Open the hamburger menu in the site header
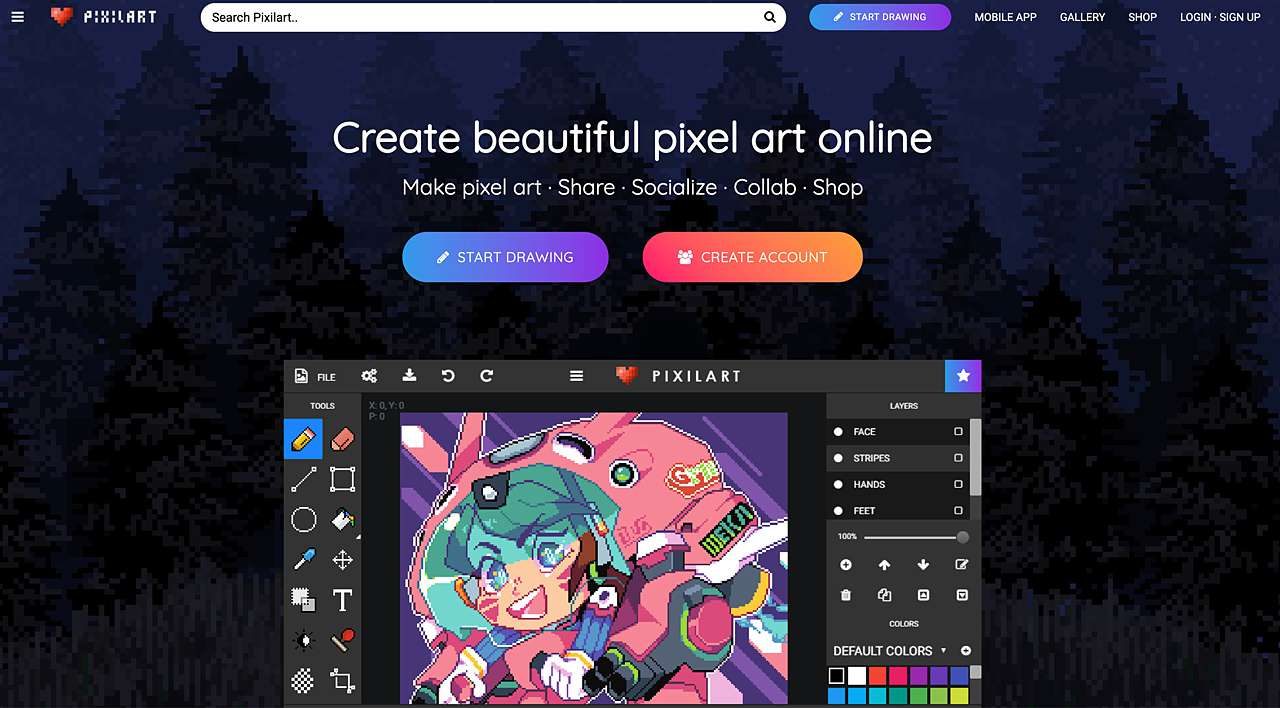 coord(17,17)
